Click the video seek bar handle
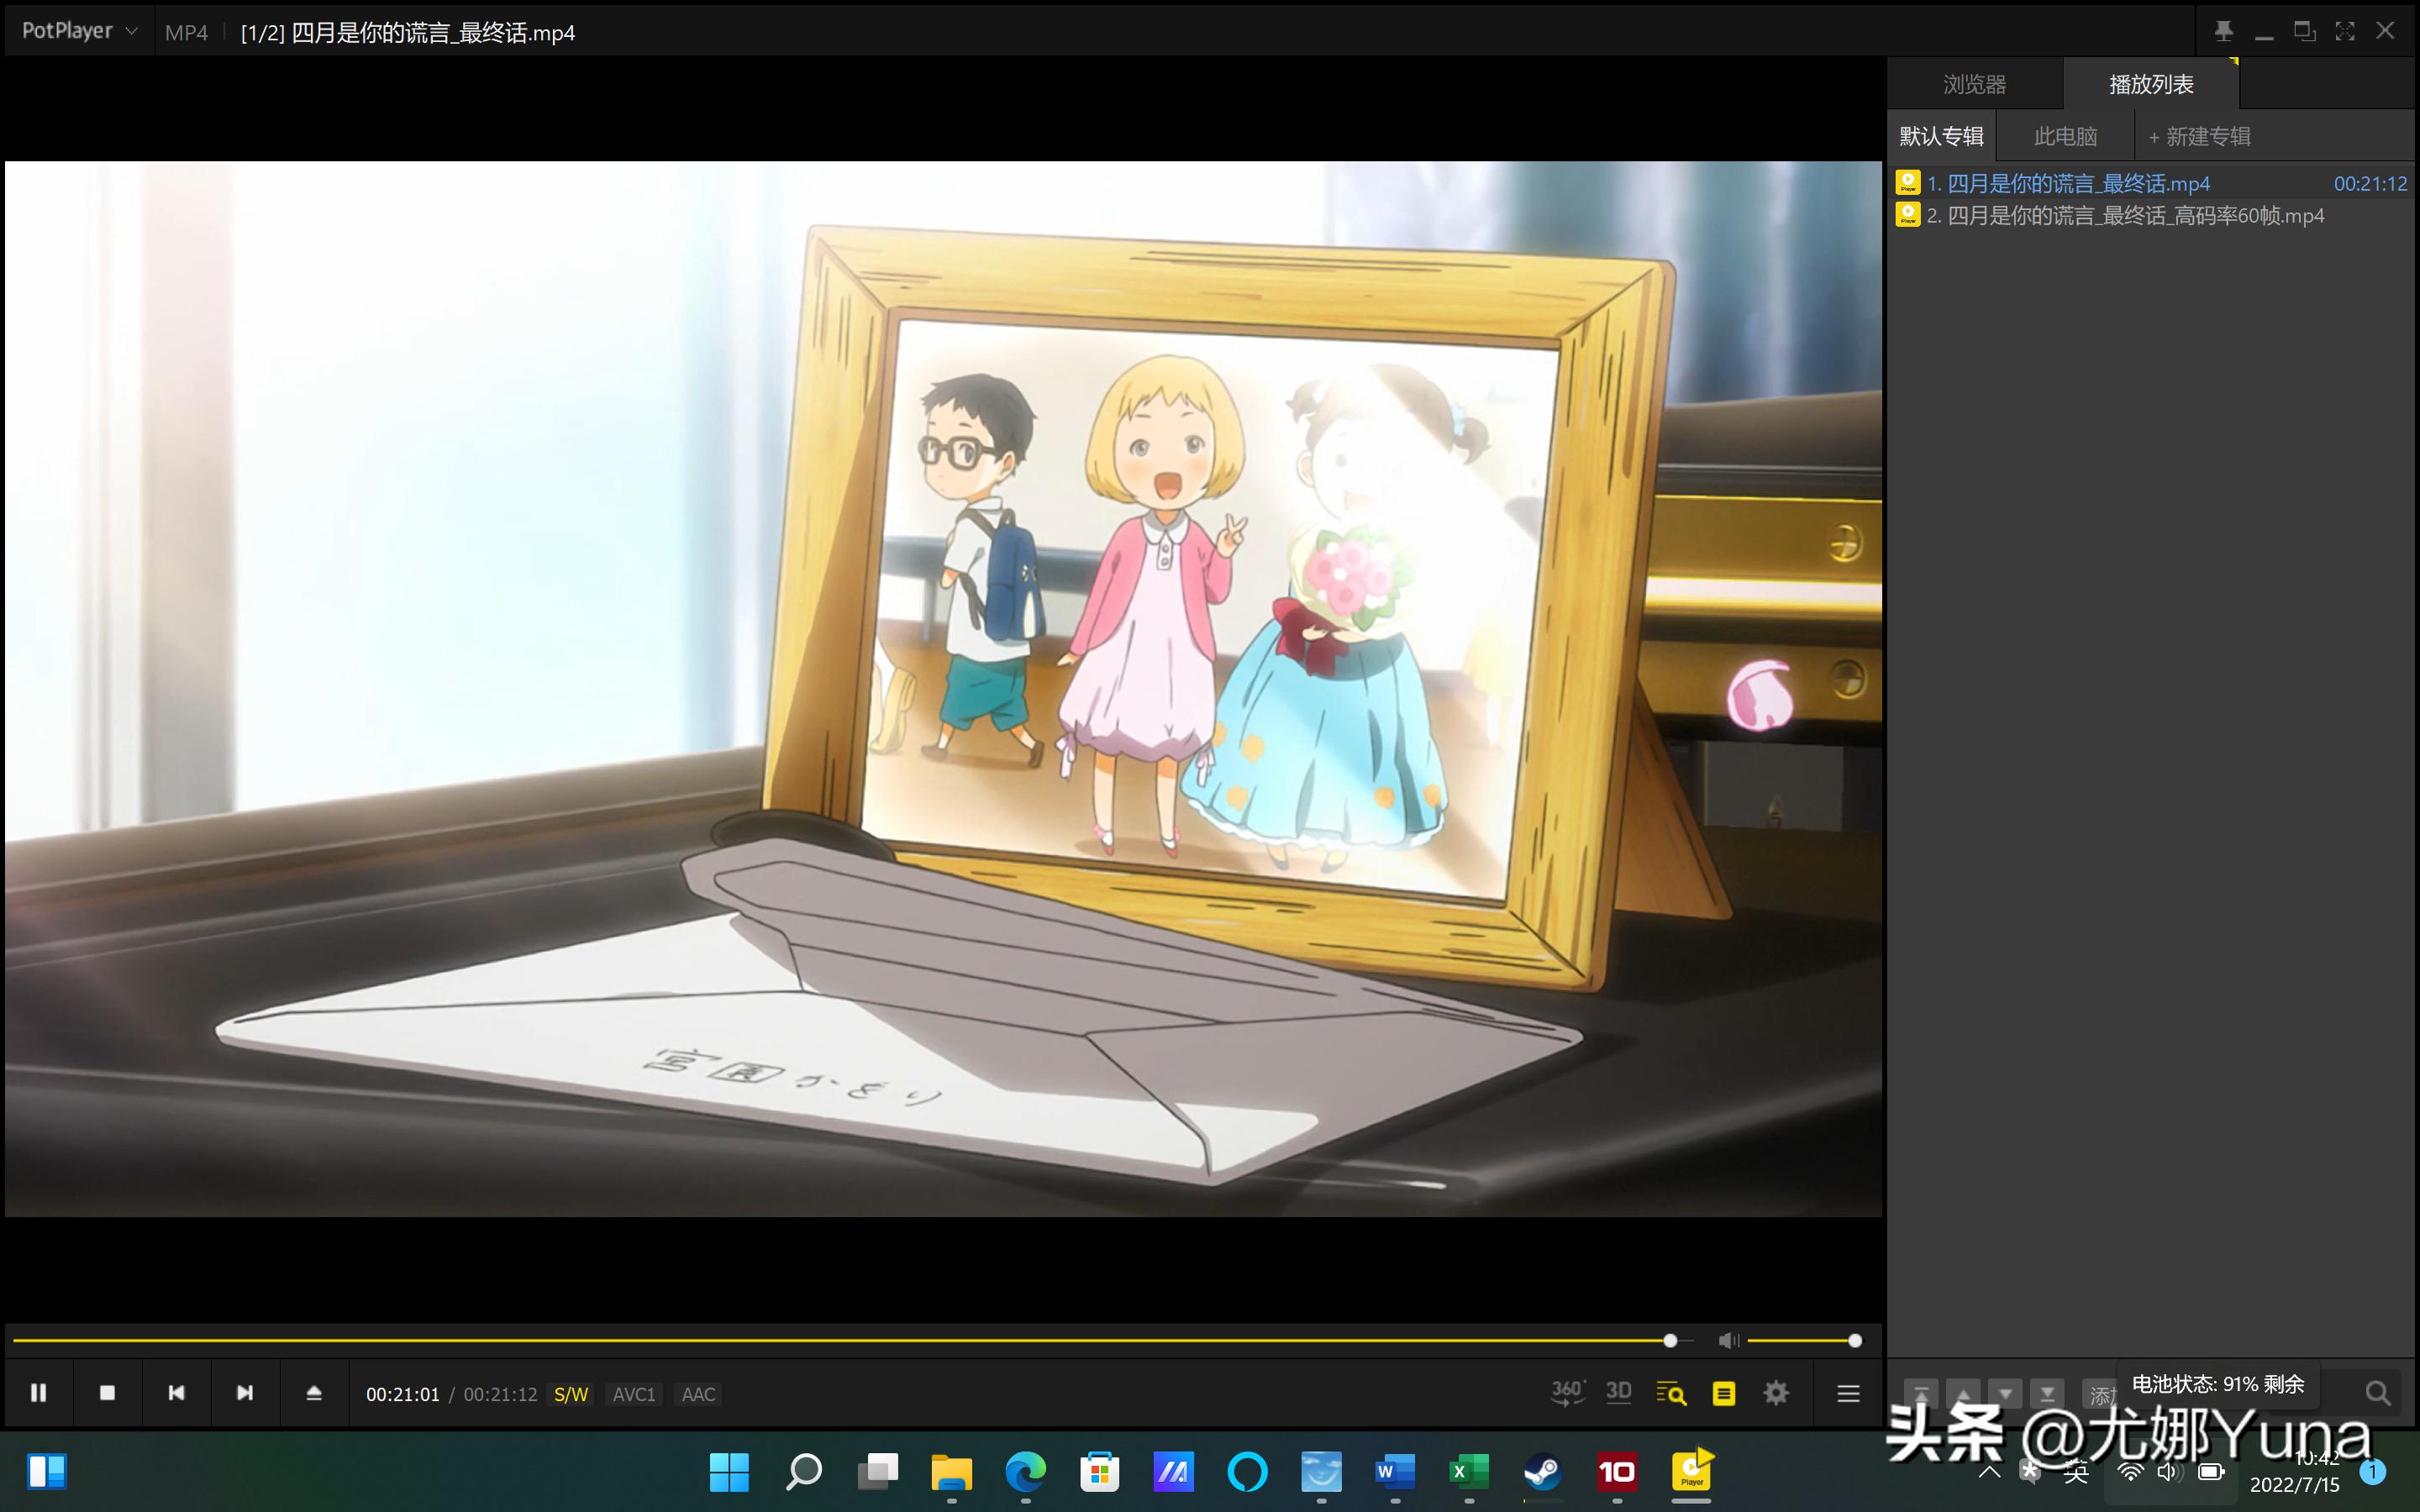 pyautogui.click(x=1670, y=1341)
